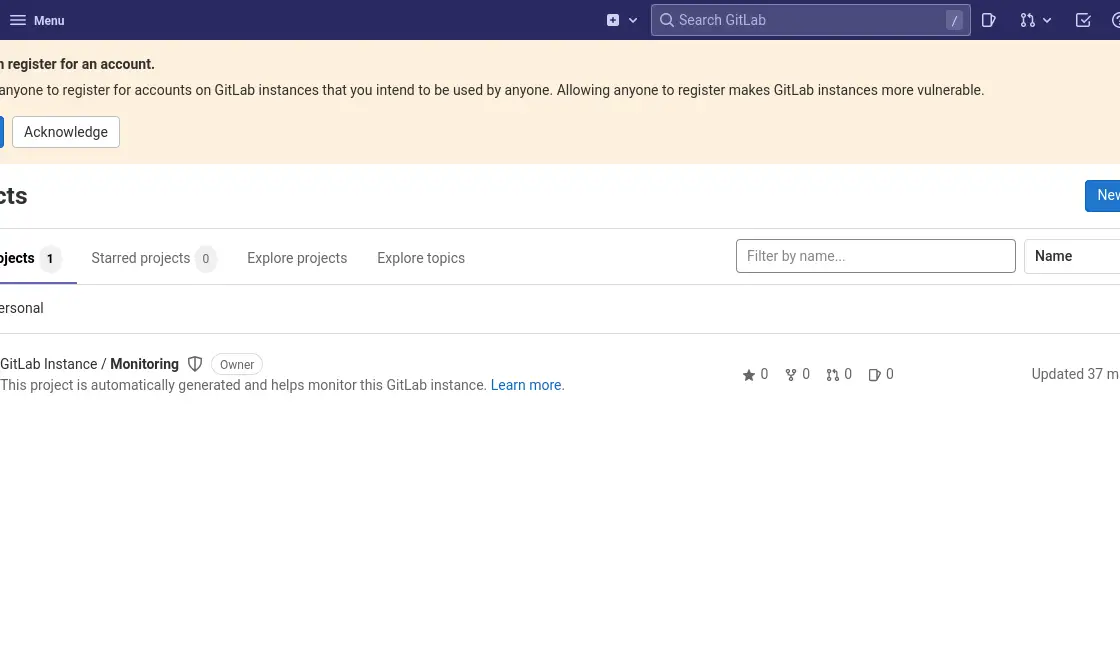Click the create new plus icon

click(x=613, y=20)
